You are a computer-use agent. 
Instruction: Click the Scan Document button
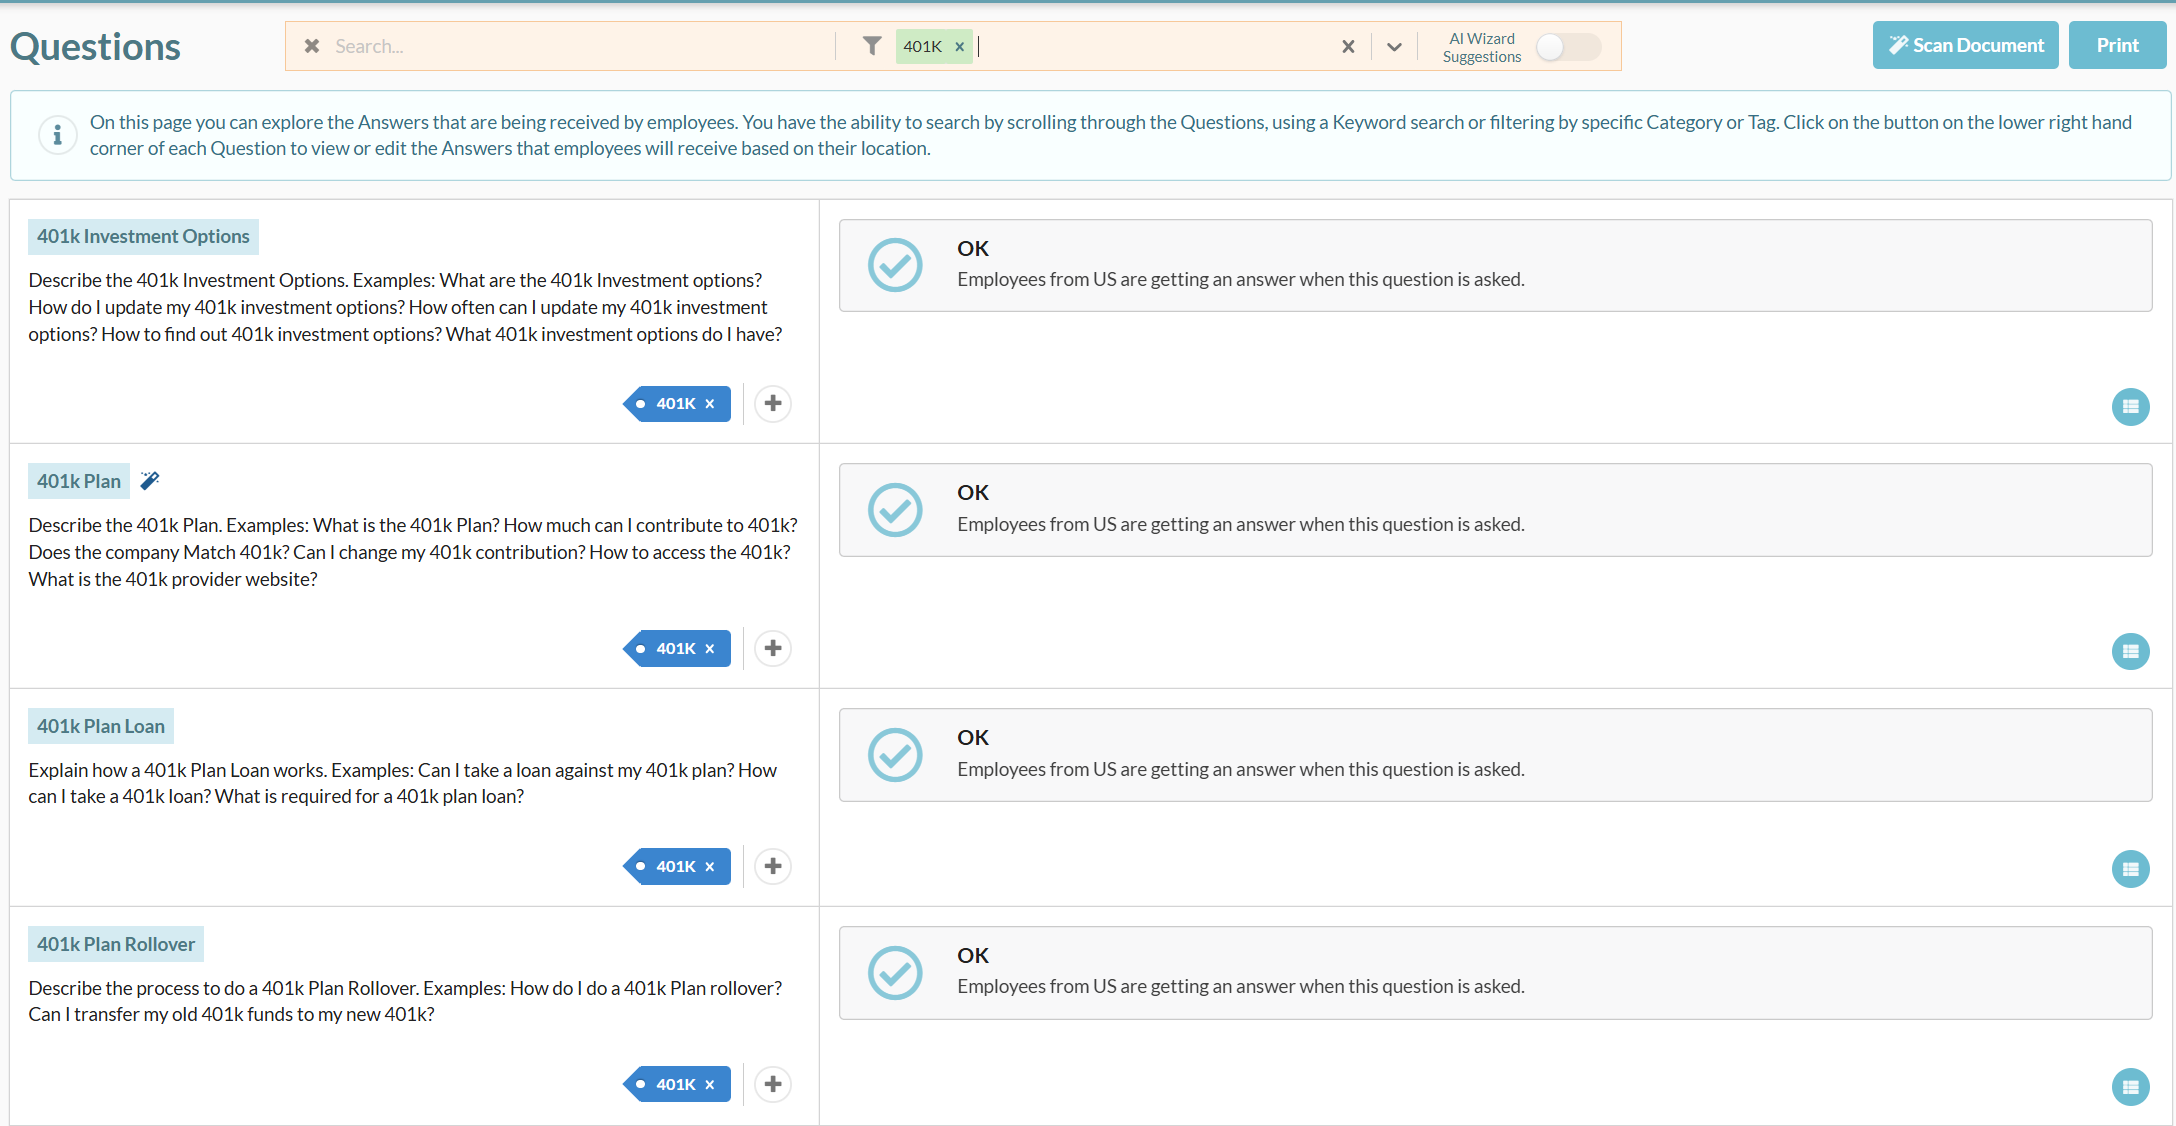[1965, 46]
